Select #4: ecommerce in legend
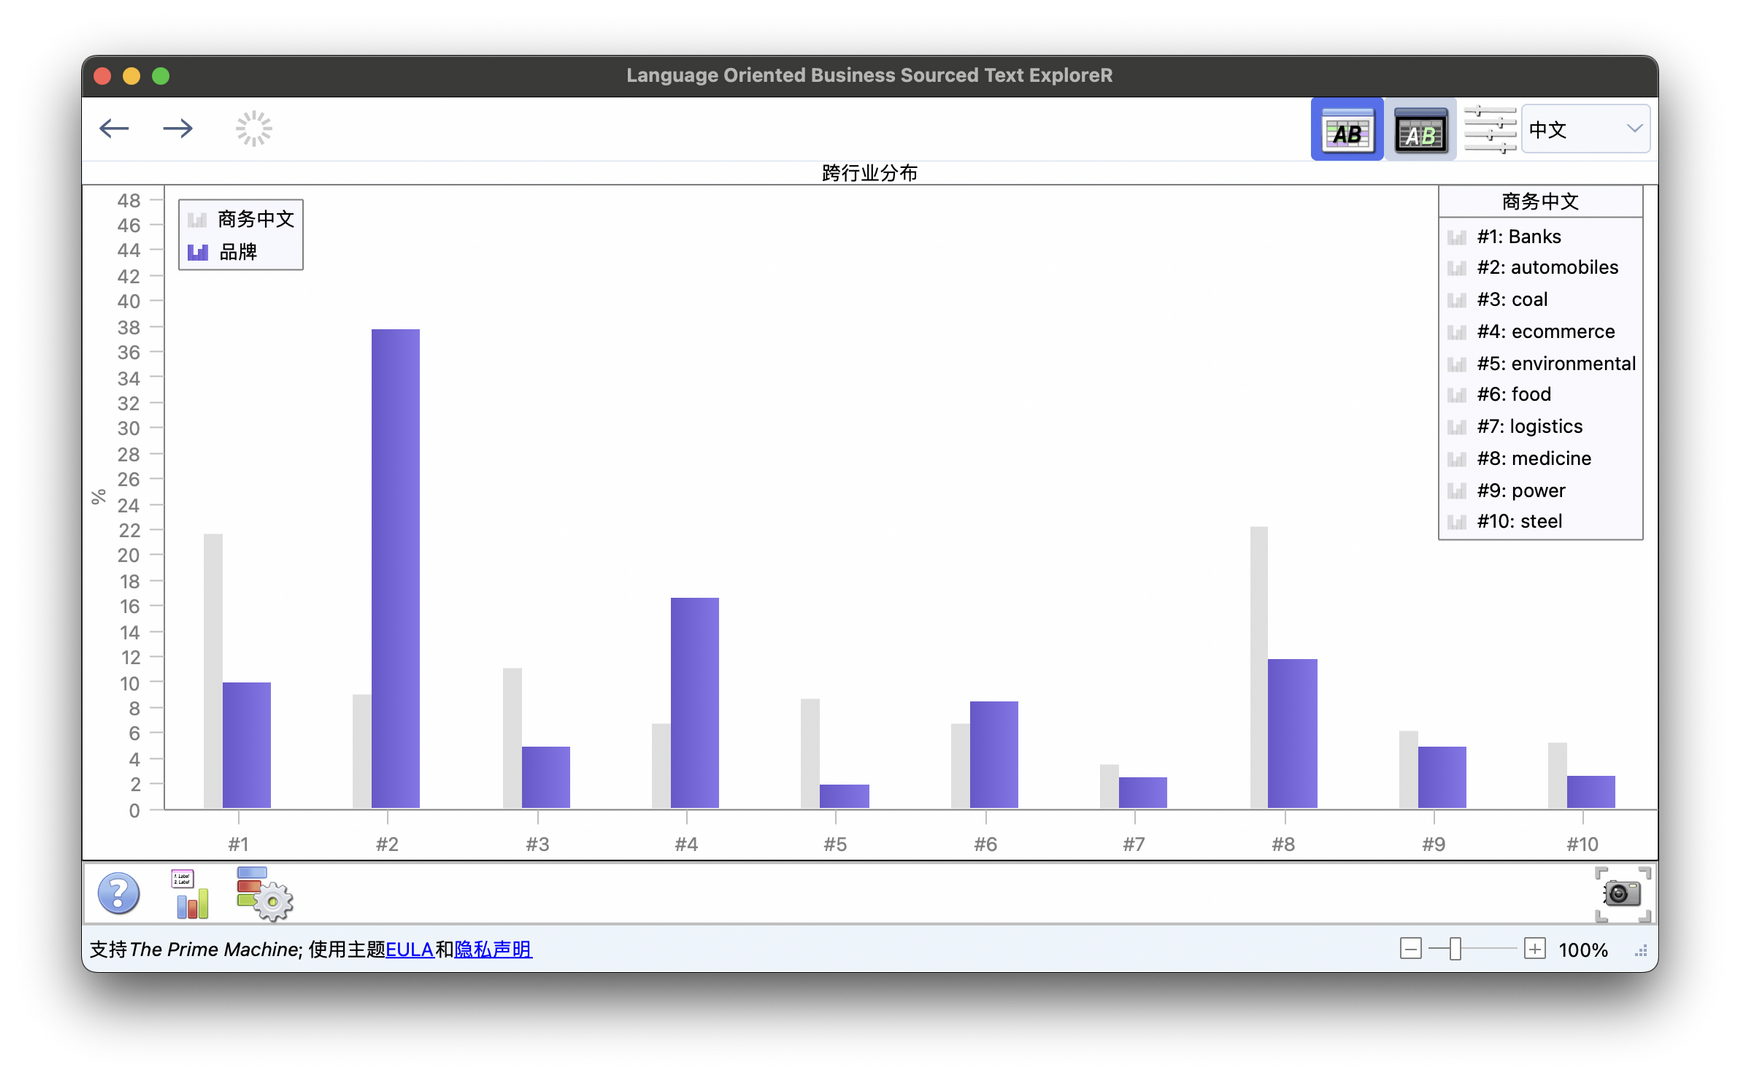Screen dimensions: 1740x1080 click(x=1530, y=331)
